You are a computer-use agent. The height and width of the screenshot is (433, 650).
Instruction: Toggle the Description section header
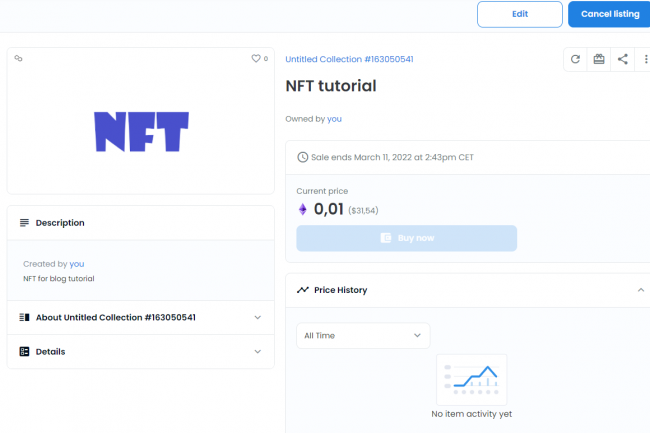coord(140,223)
